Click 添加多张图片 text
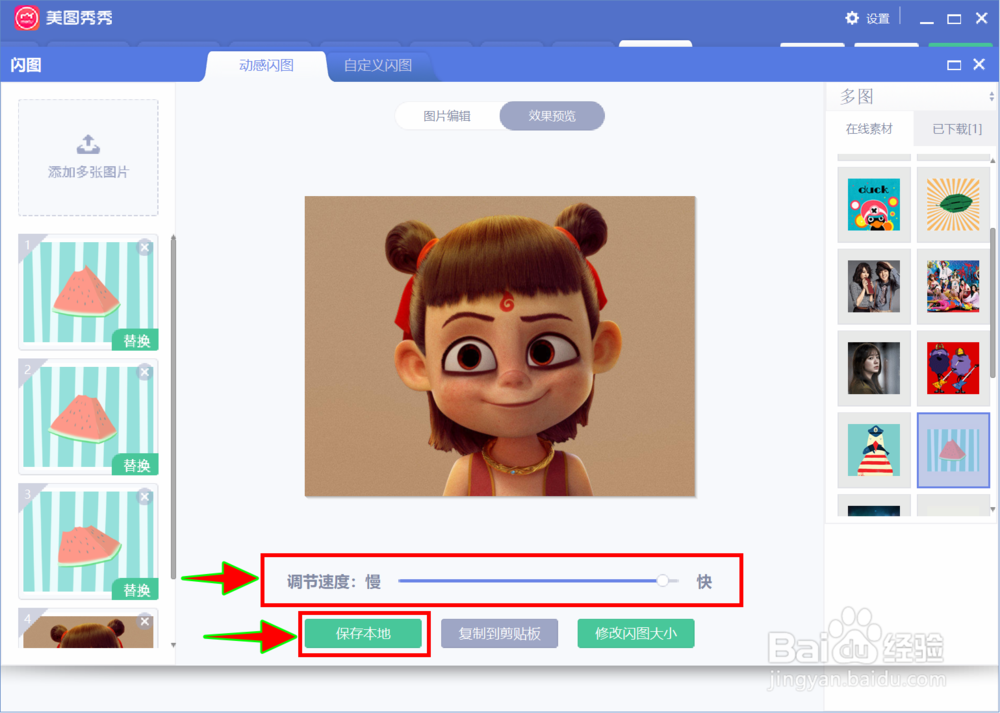This screenshot has height=713, width=1000. point(88,172)
